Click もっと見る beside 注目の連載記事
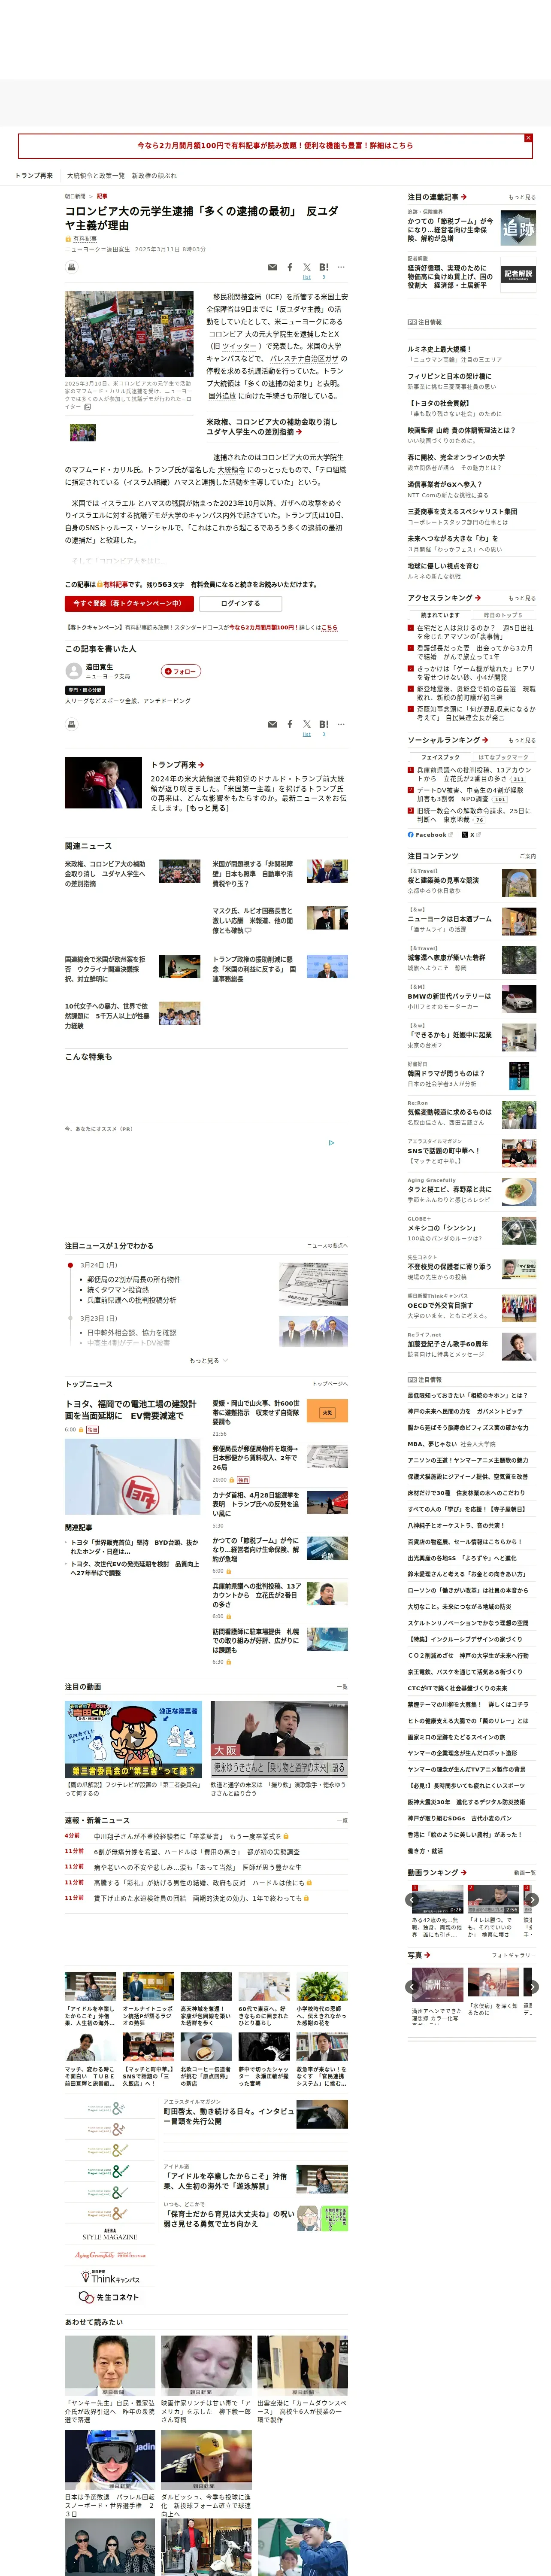Viewport: 551px width, 2576px height. pyautogui.click(x=521, y=197)
